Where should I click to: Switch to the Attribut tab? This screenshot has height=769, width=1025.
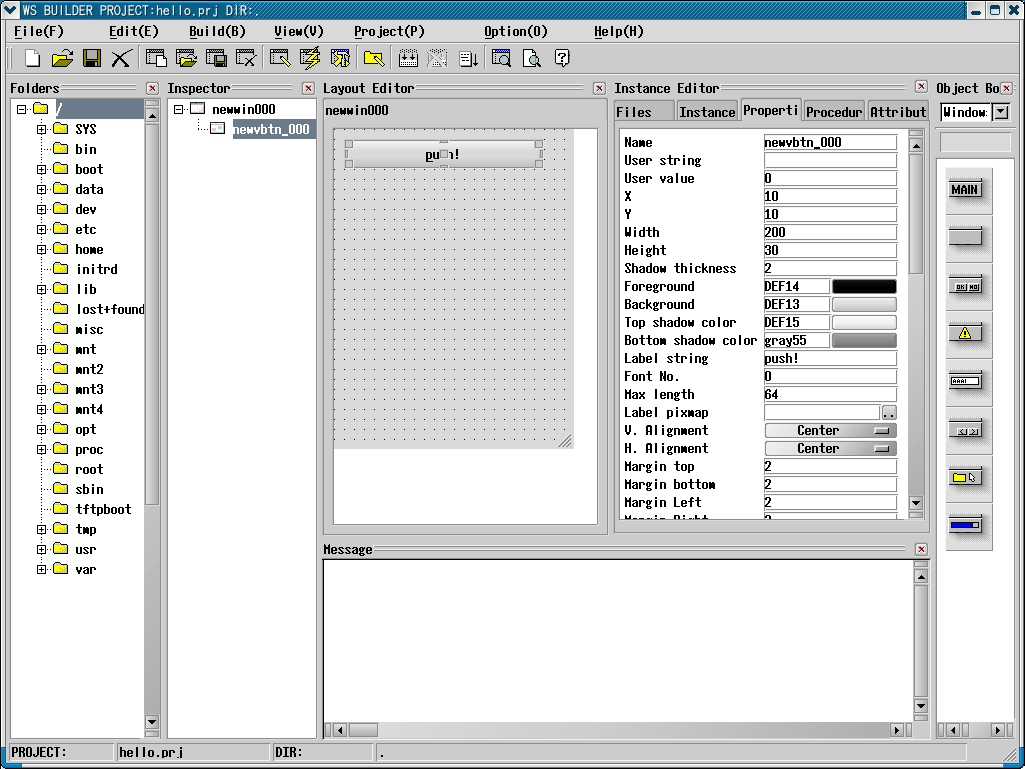[x=898, y=112]
